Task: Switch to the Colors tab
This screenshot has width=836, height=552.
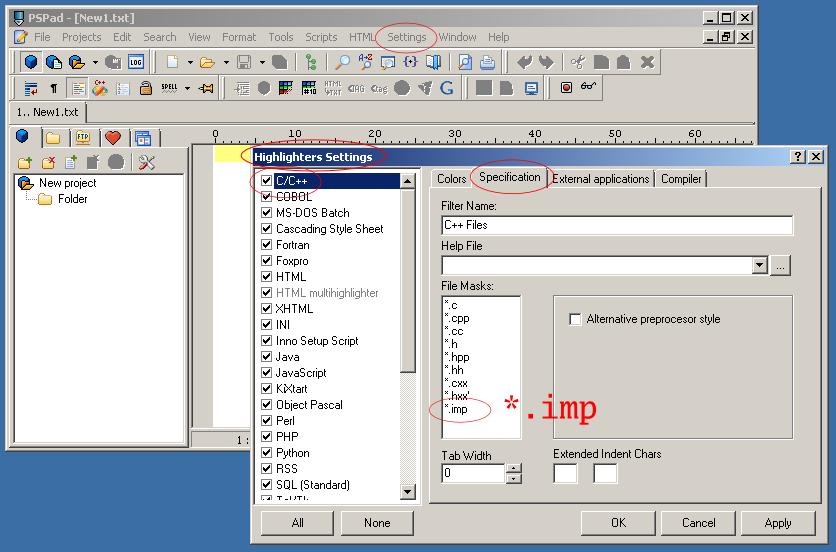Action: point(452,179)
